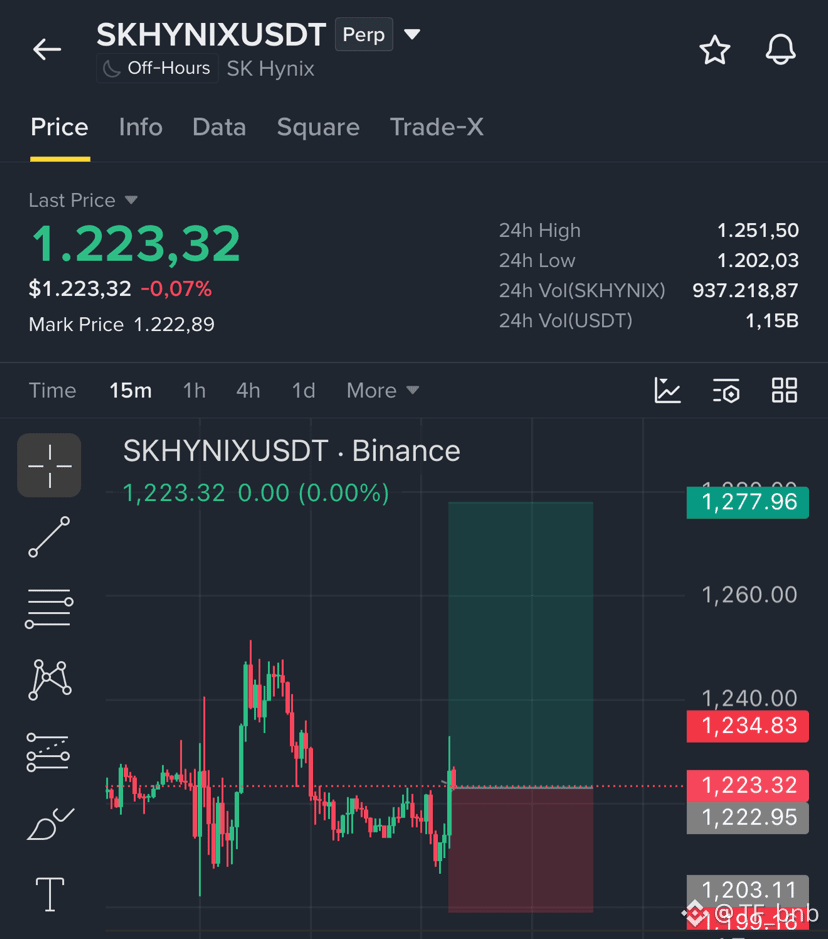Select the horizontal lines Fibonacci tool

49,608
